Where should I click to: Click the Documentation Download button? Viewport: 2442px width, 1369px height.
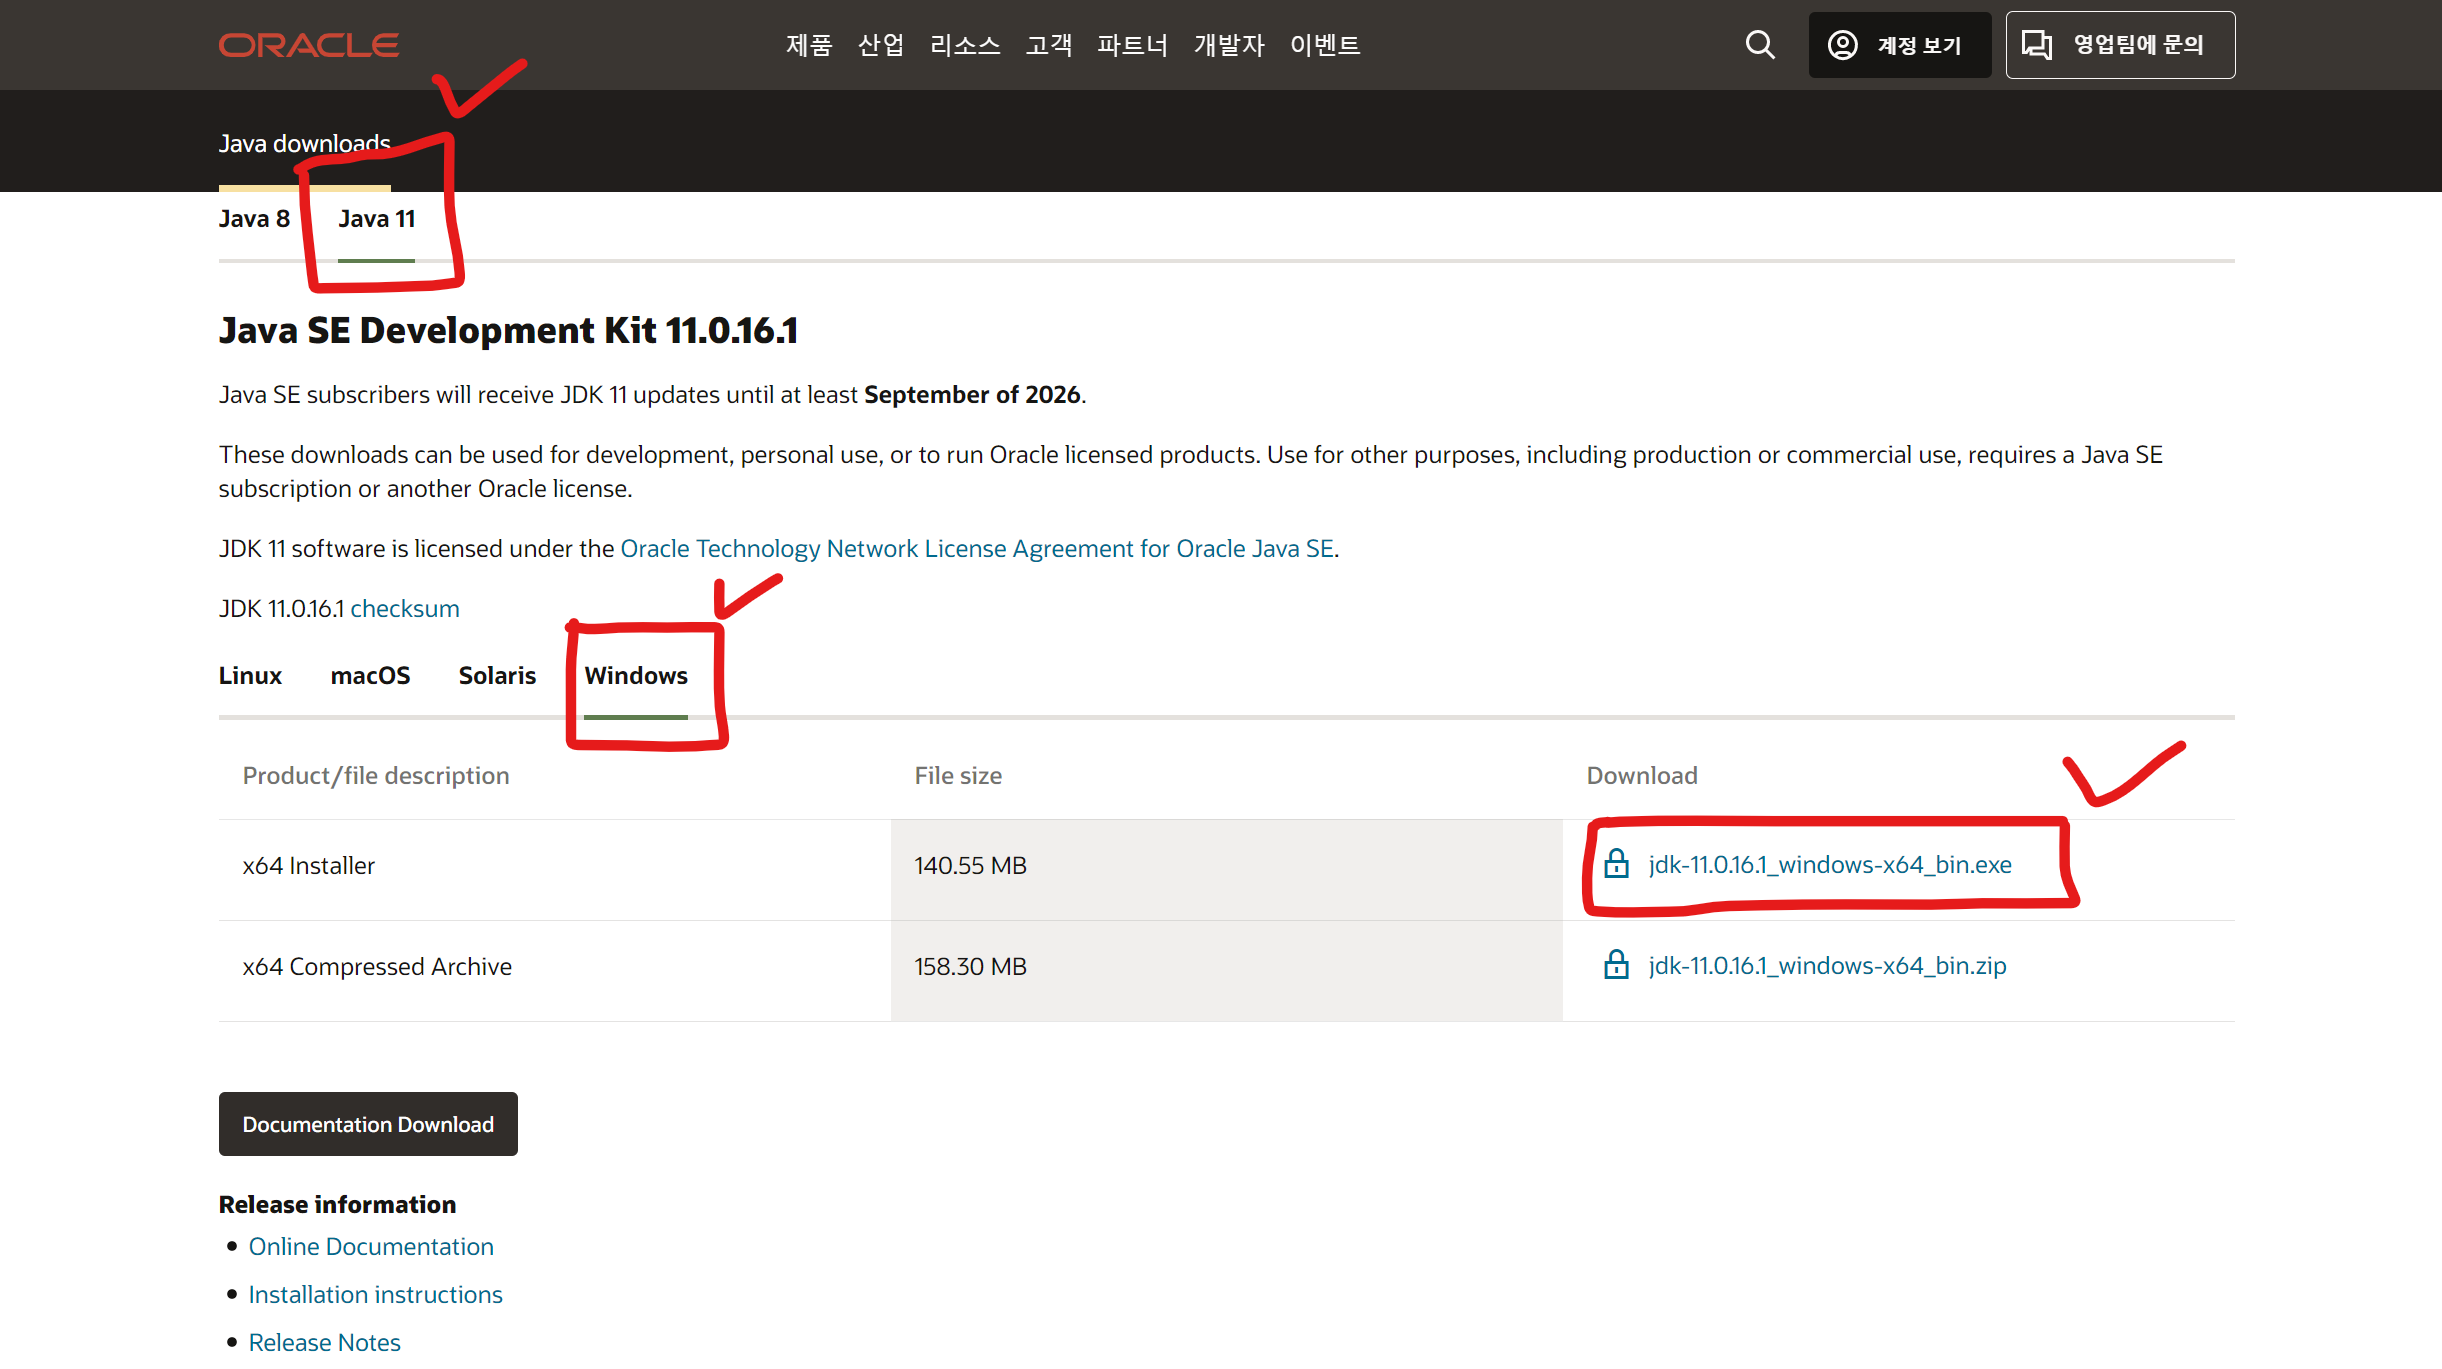click(368, 1124)
